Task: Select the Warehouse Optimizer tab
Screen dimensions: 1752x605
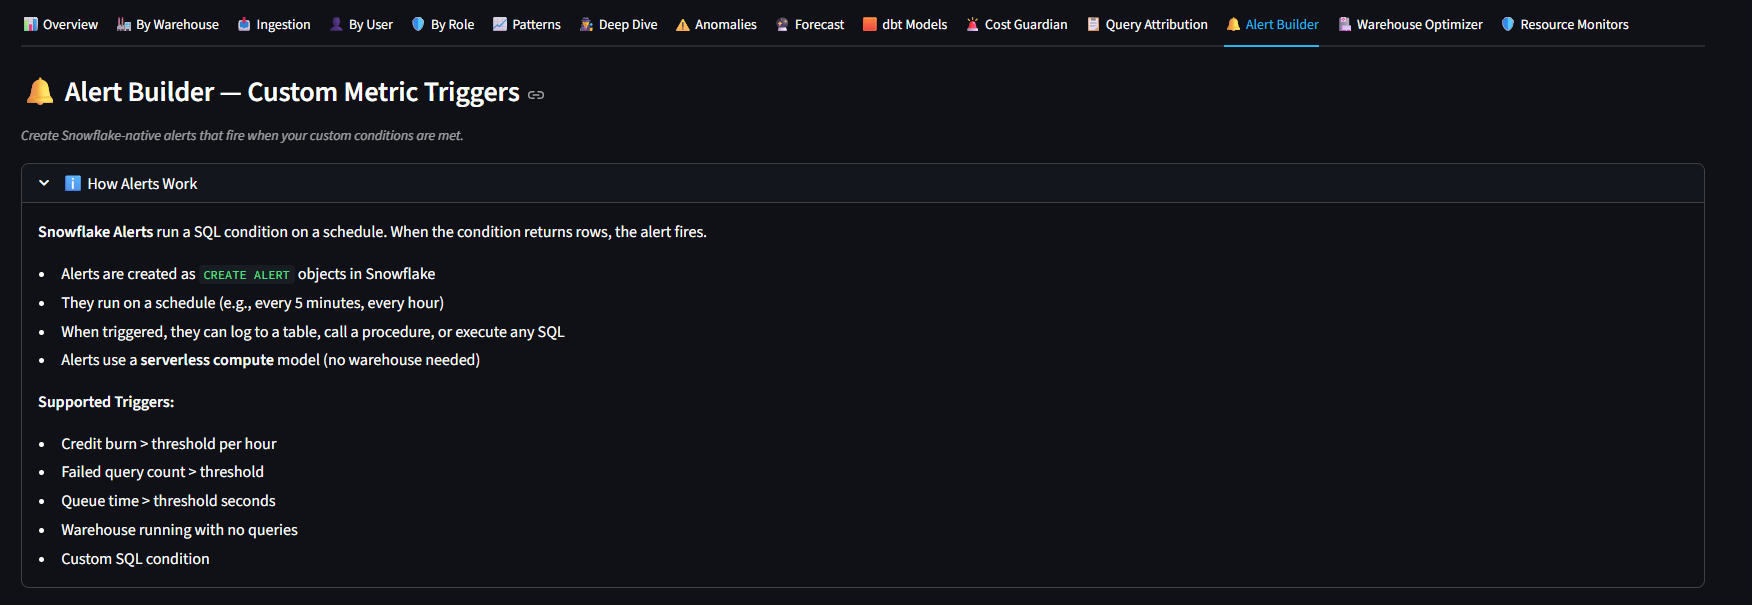Action: [x=1410, y=24]
